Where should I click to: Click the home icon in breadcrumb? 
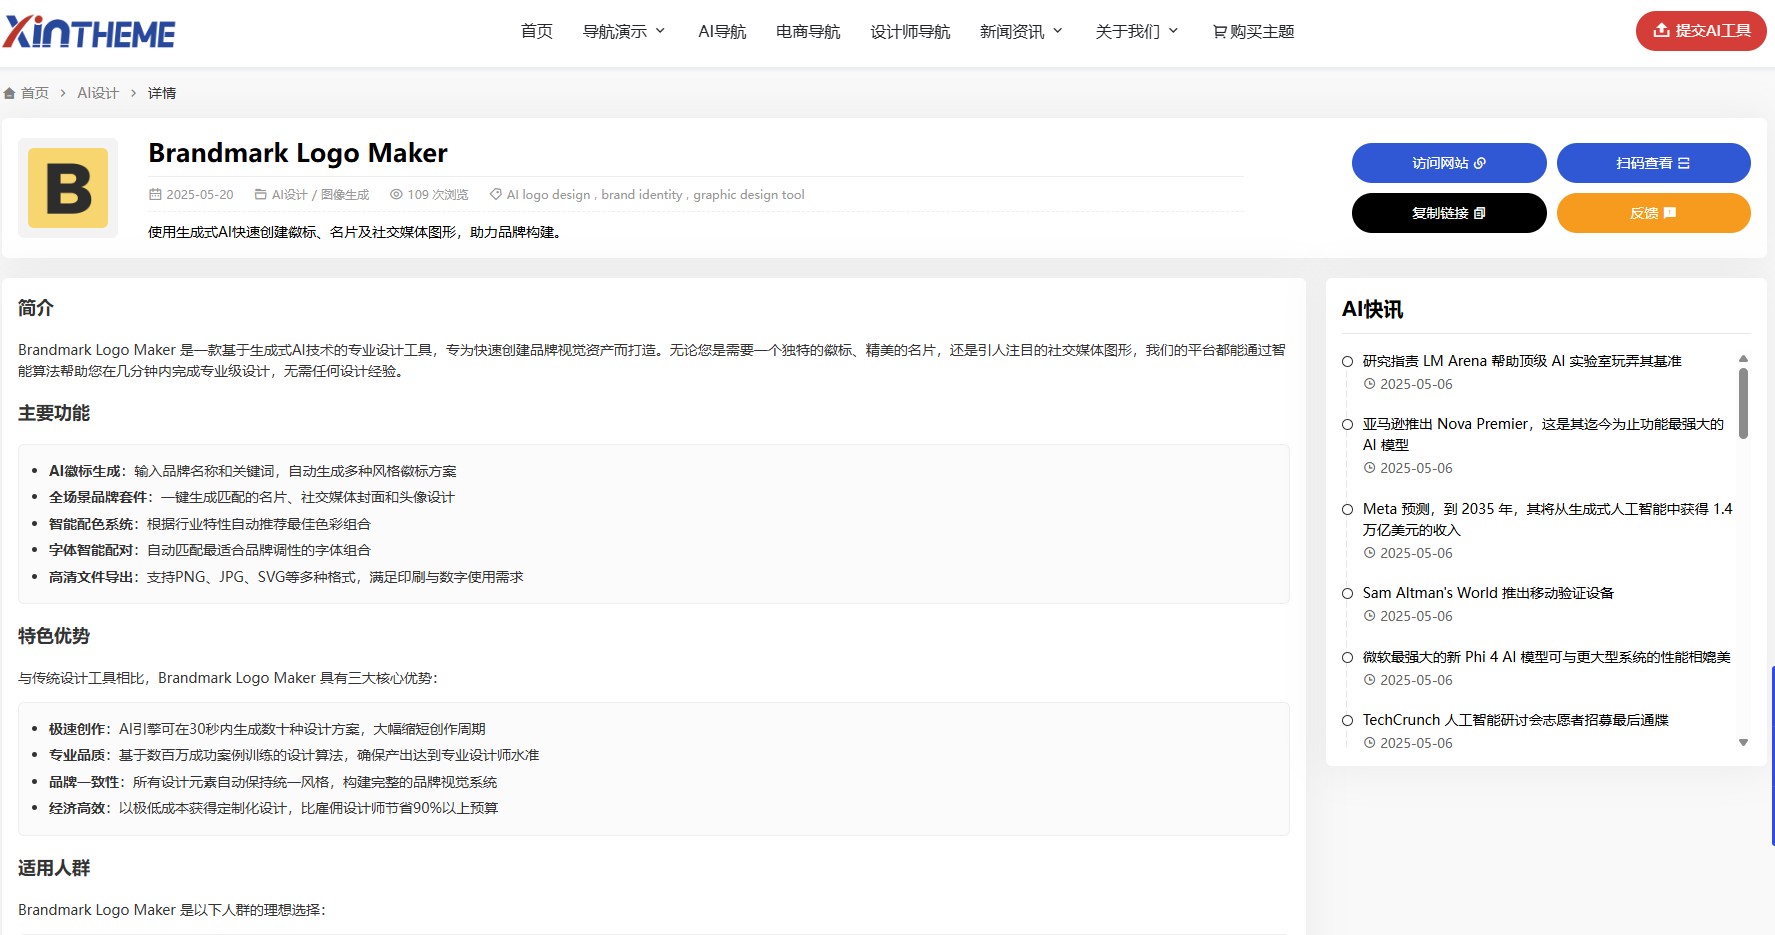(9, 93)
